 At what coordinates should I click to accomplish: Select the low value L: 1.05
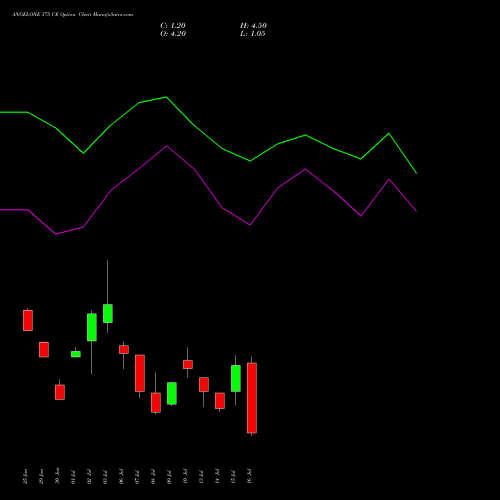click(x=253, y=34)
